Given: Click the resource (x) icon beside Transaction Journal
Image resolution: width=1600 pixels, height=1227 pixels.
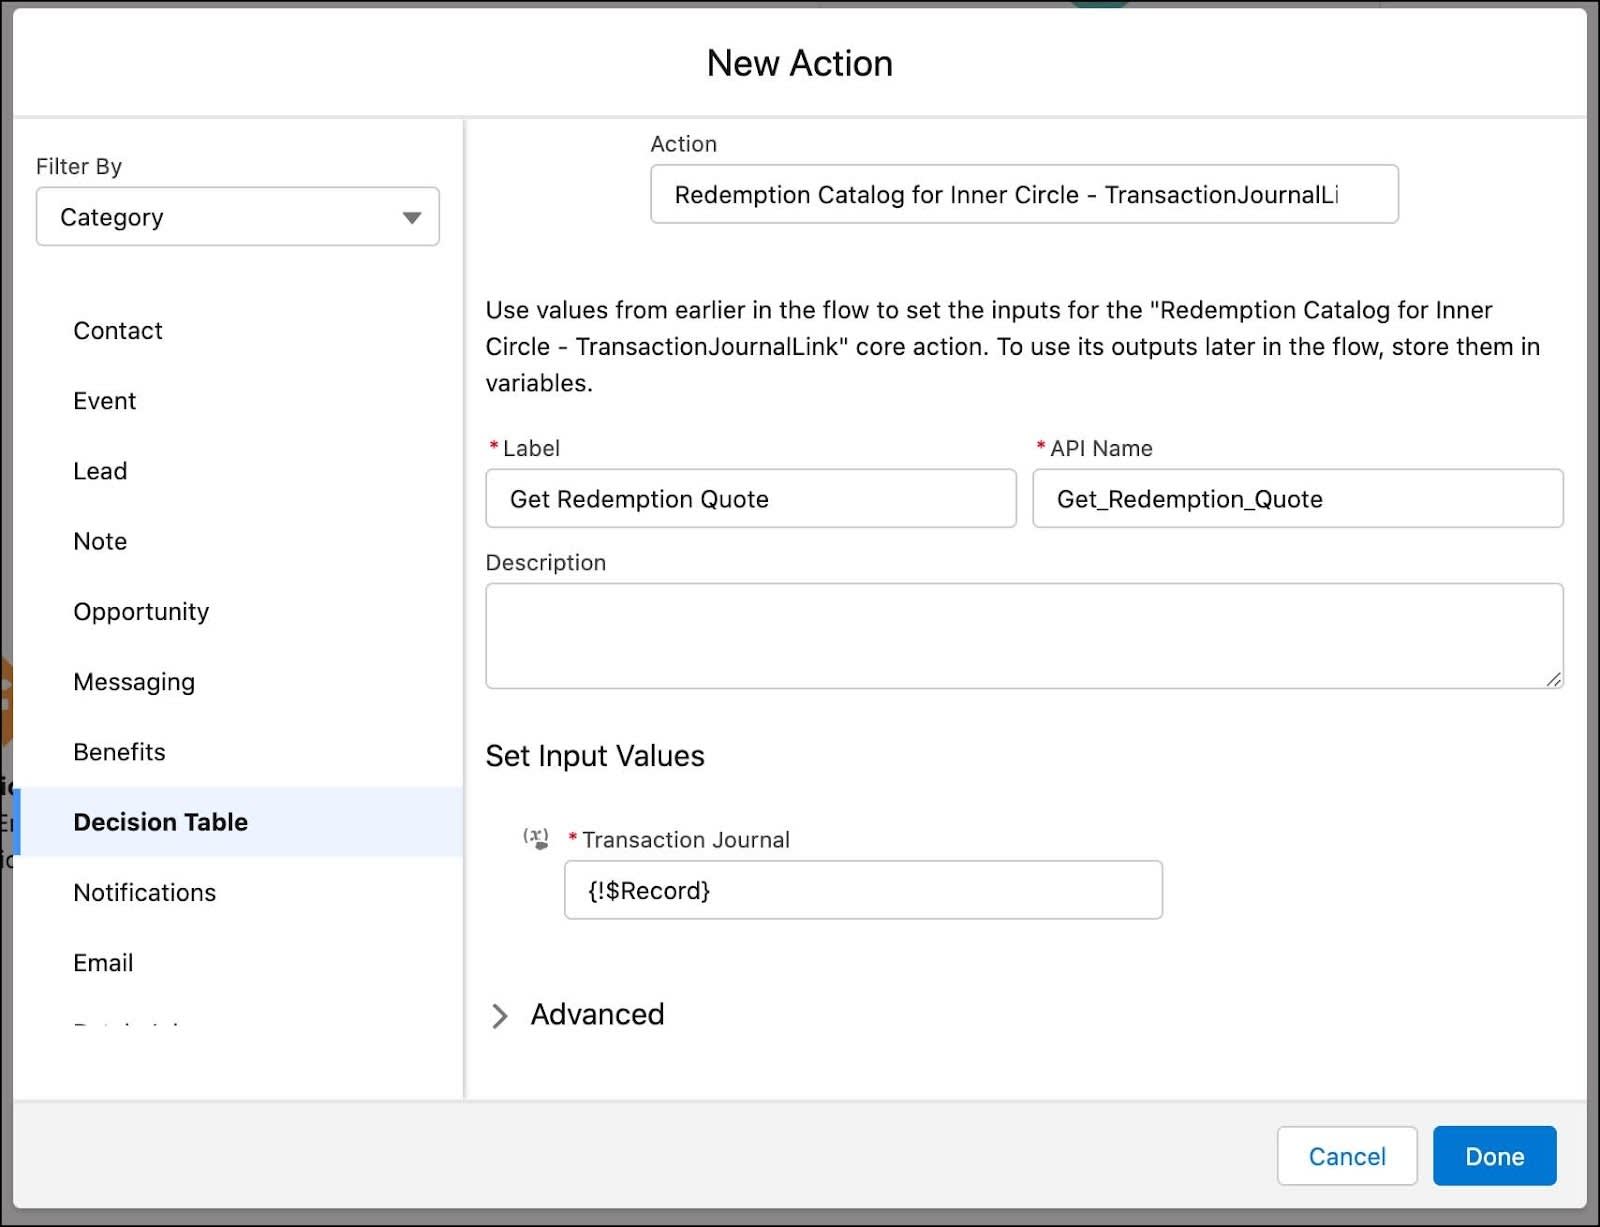Looking at the screenshot, I should click(536, 838).
